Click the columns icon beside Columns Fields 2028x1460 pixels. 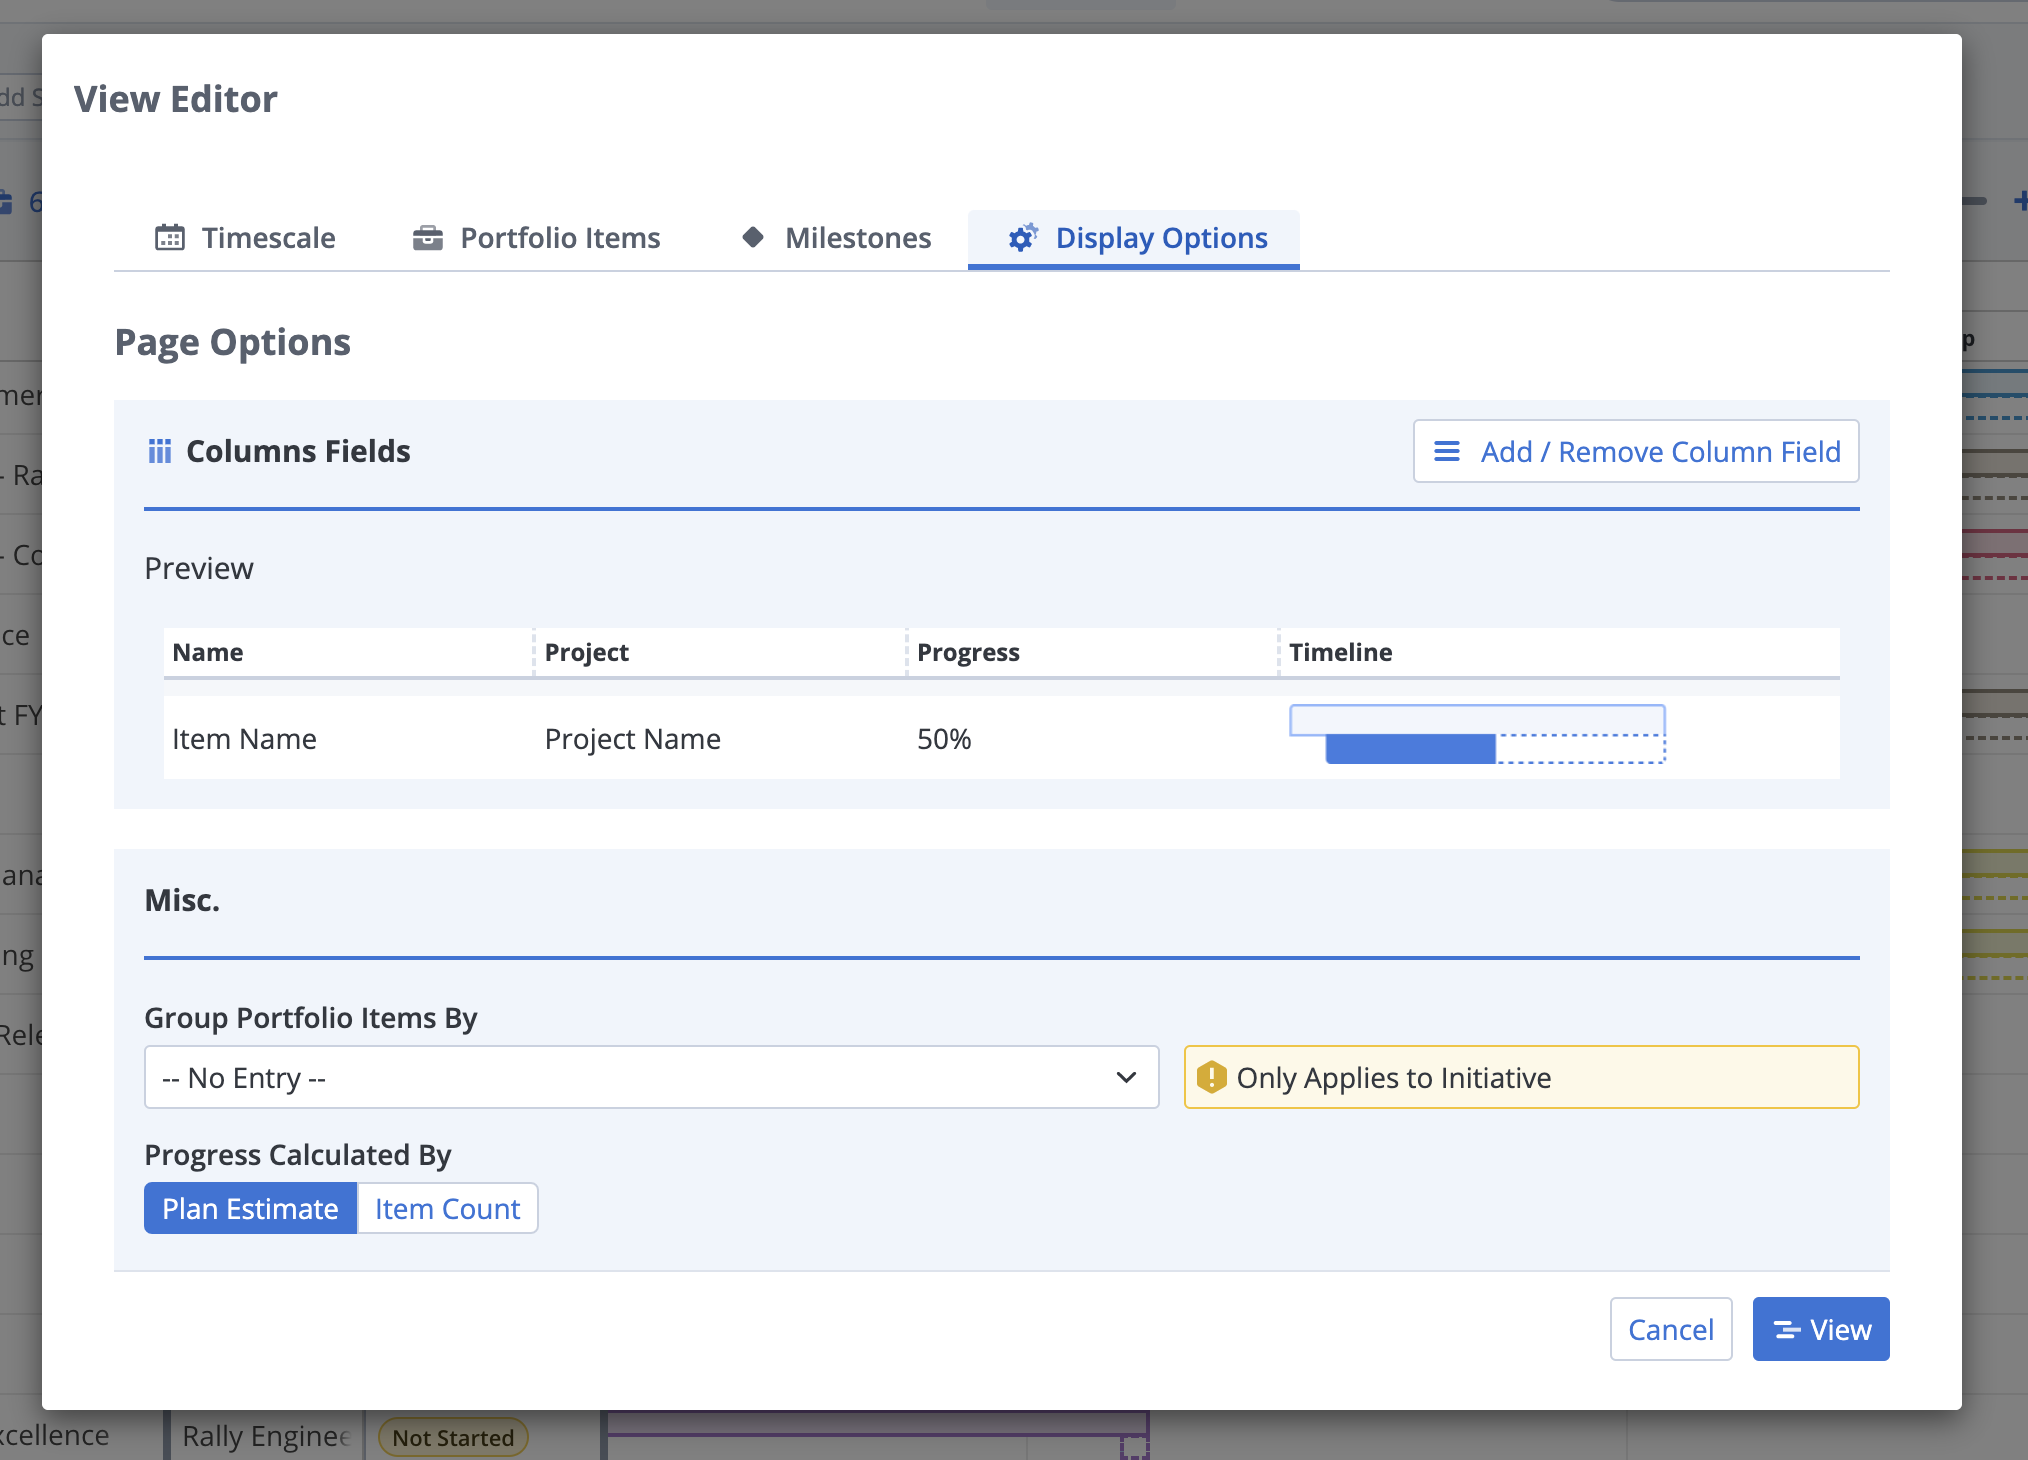pos(161,451)
